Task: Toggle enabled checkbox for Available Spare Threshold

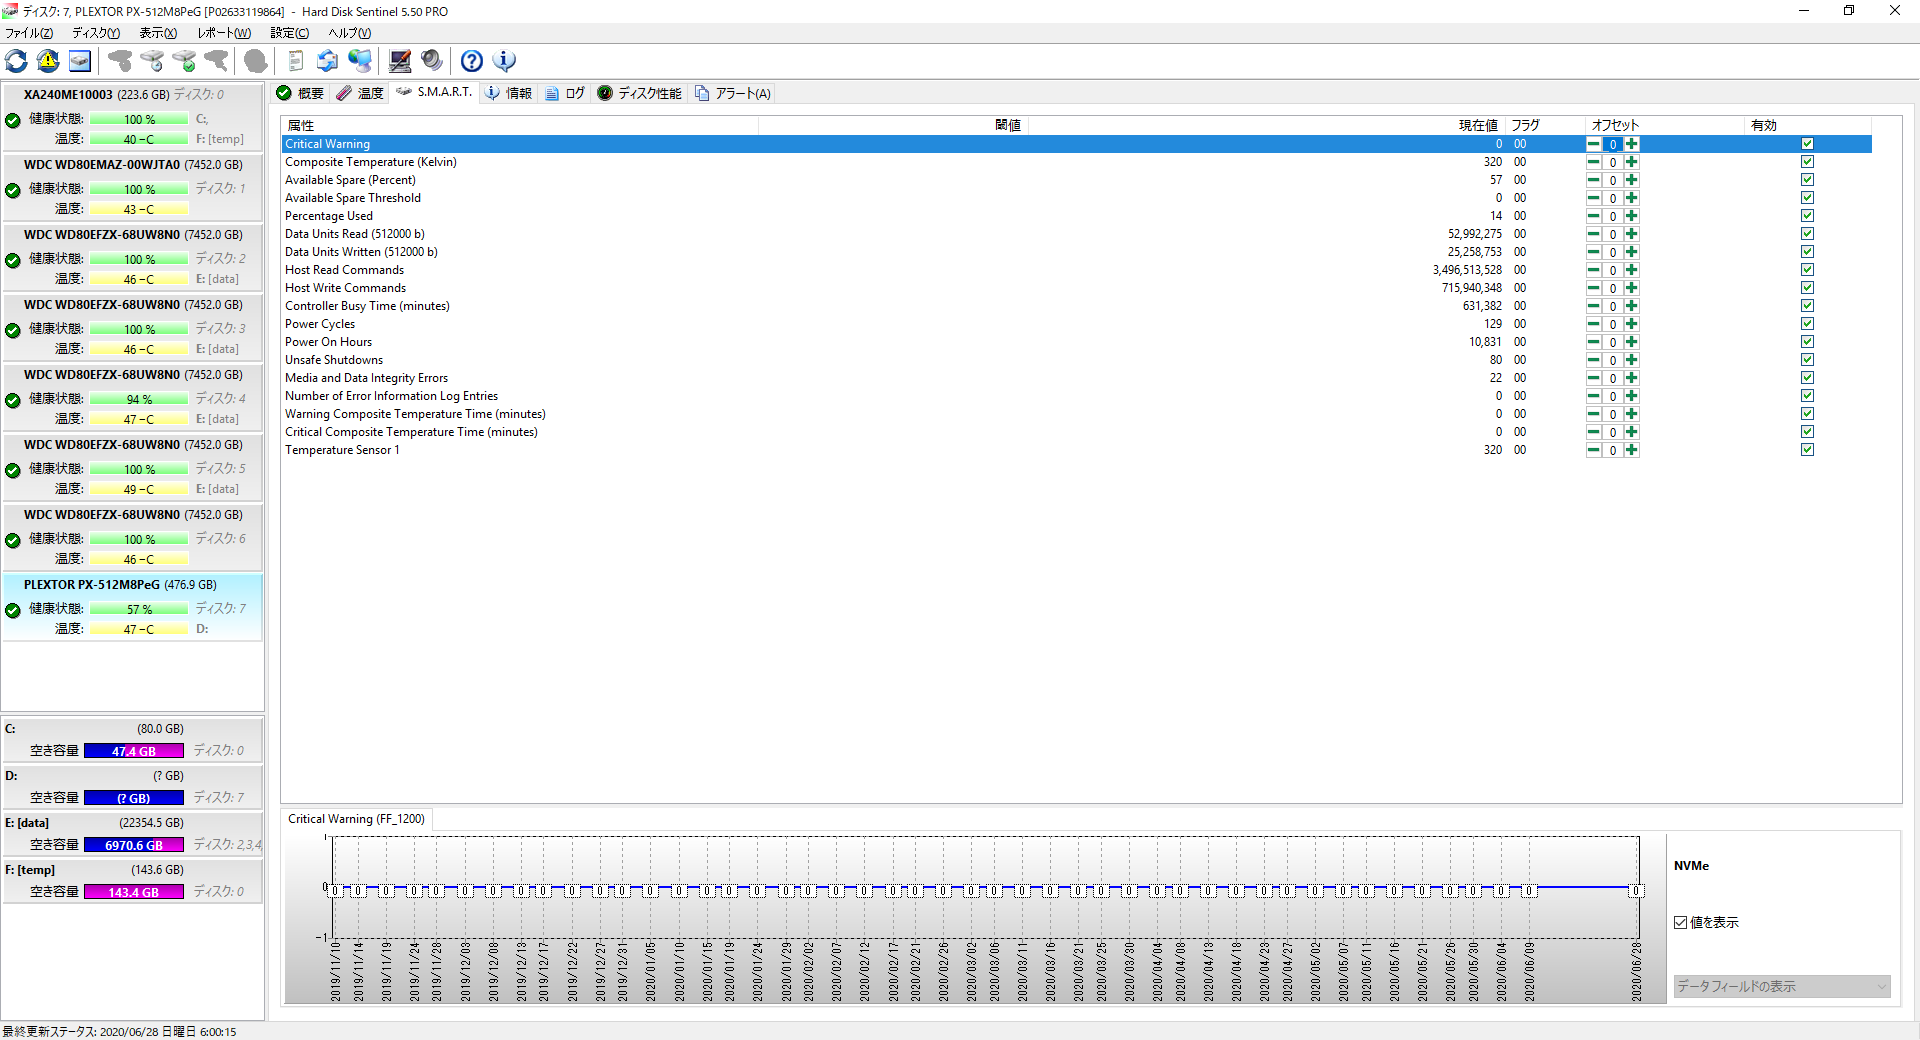Action: pos(1807,198)
